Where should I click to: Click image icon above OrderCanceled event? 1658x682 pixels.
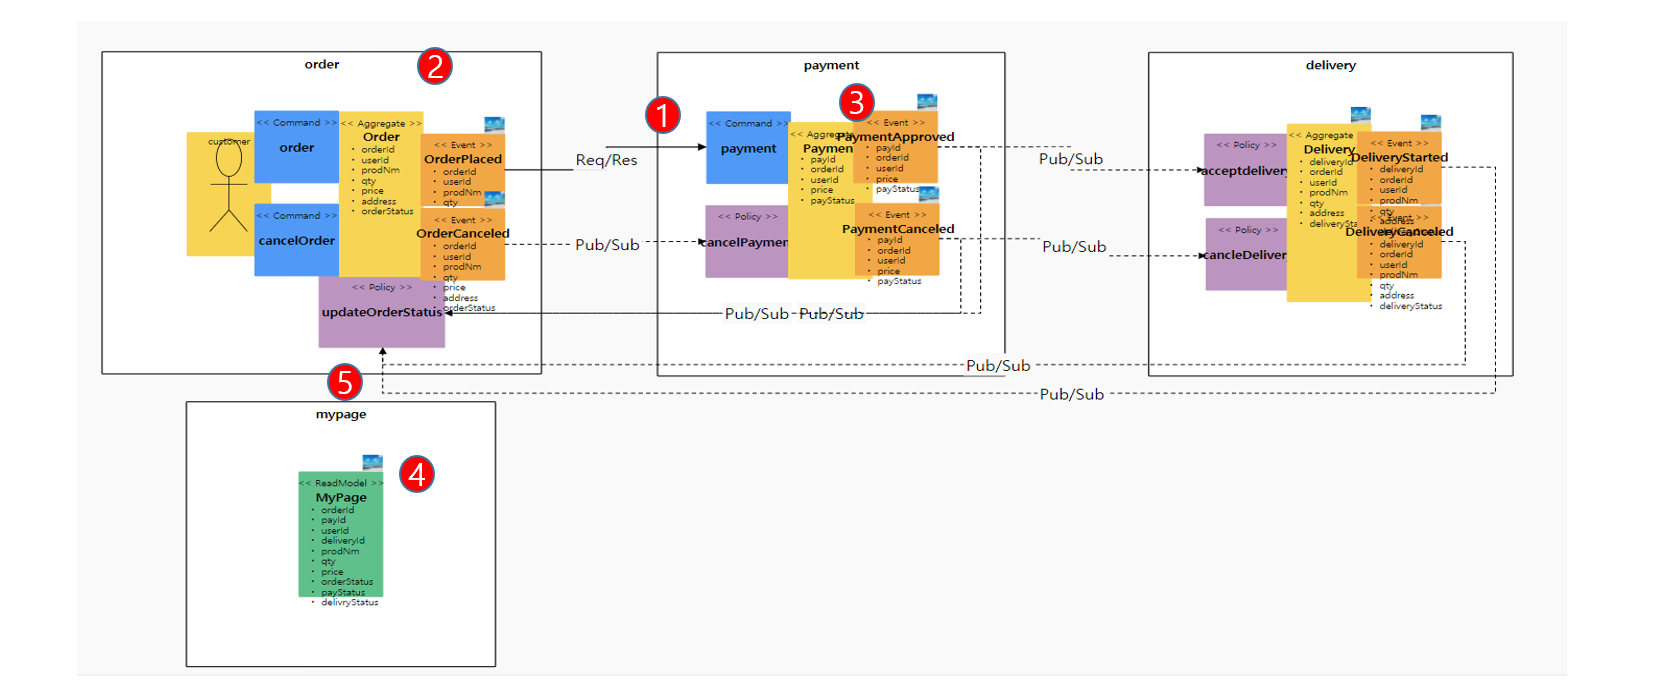[494, 199]
